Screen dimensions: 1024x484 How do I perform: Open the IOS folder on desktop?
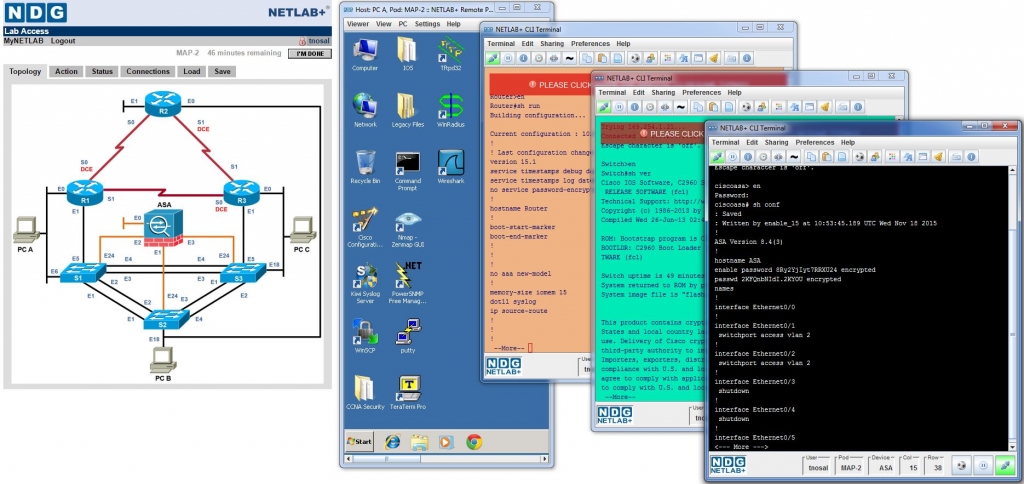coord(408,54)
